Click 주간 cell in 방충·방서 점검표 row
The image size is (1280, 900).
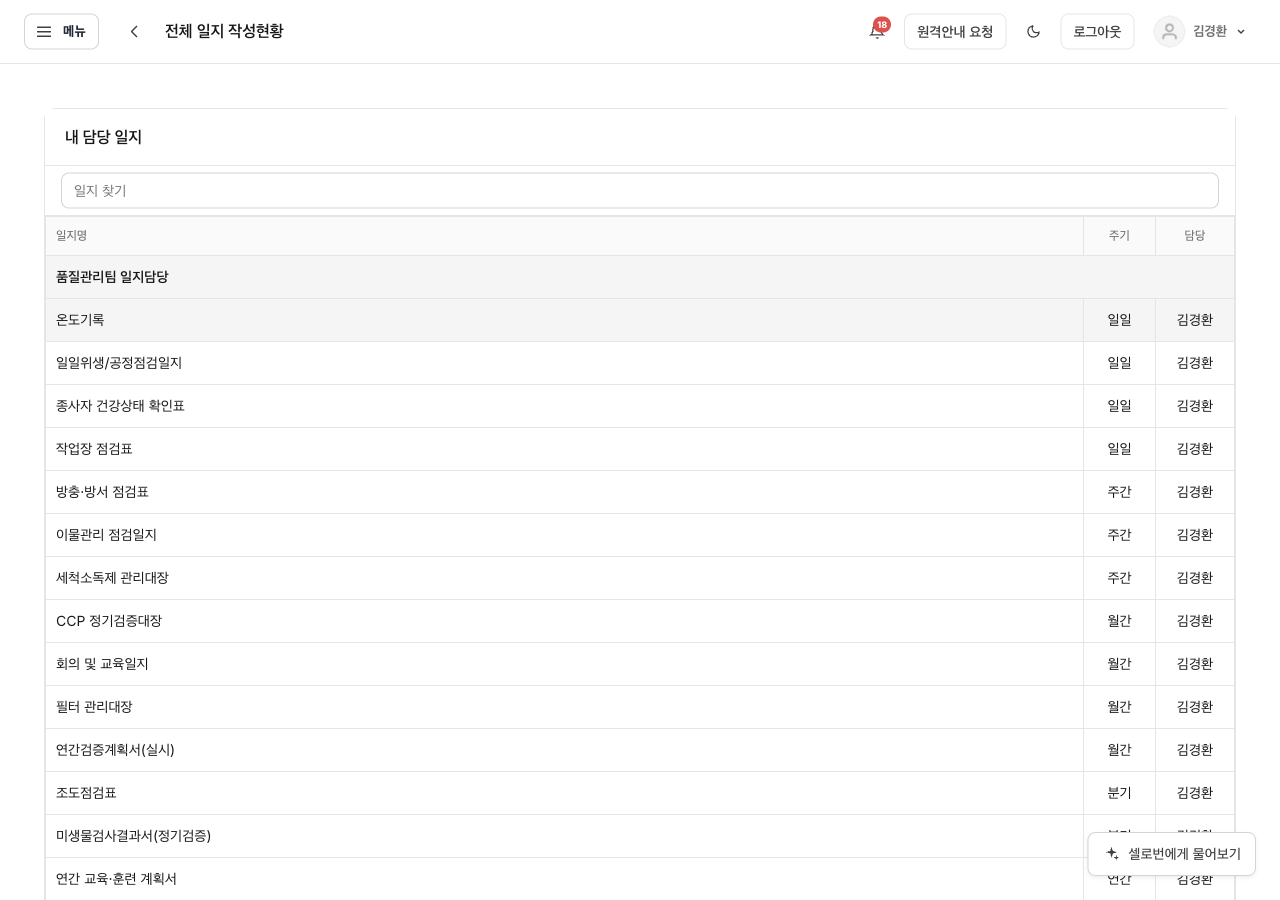[x=1119, y=492]
